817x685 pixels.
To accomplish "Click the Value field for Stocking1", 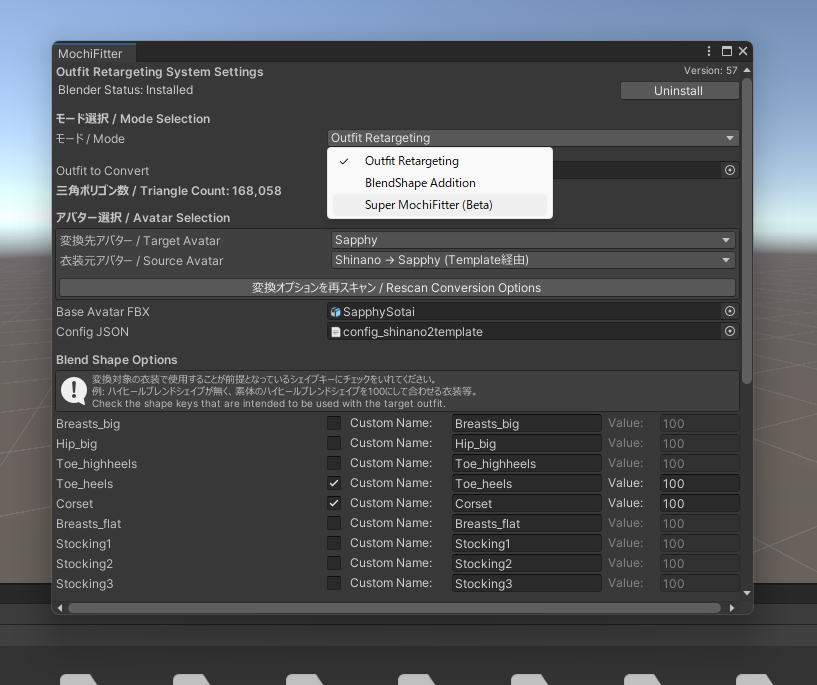I will 699,543.
